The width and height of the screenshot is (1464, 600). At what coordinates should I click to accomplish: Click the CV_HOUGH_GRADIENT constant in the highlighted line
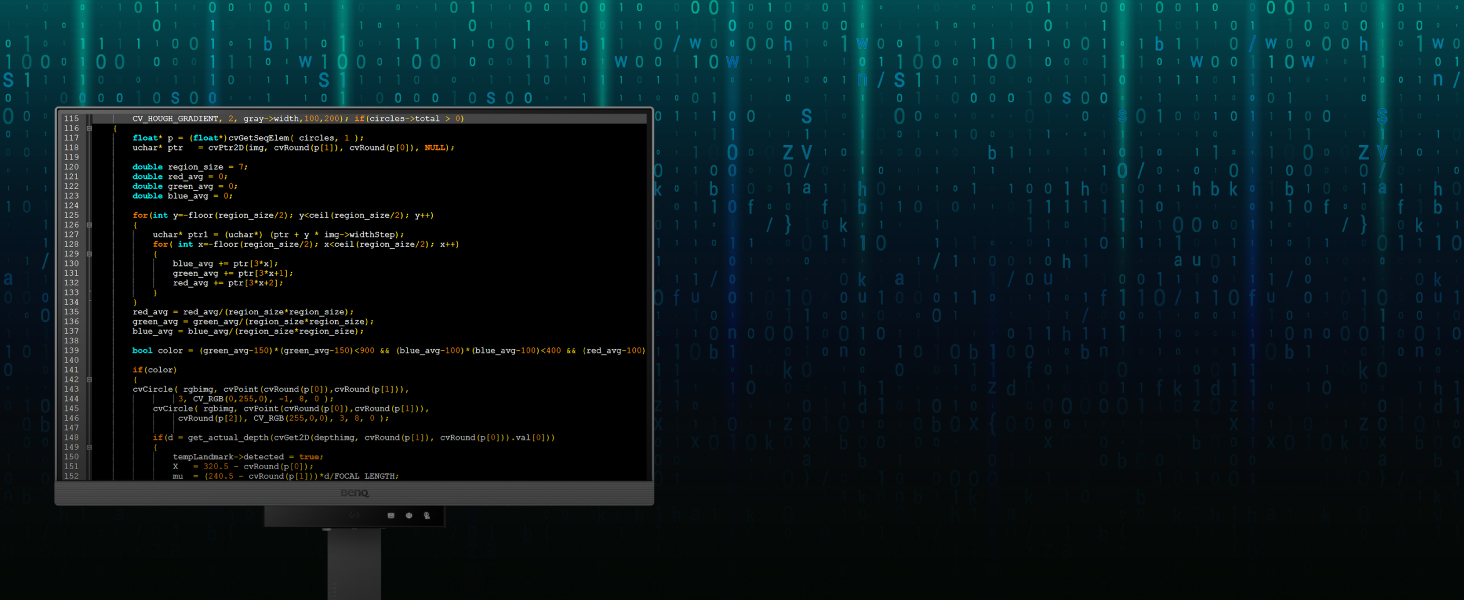point(175,118)
